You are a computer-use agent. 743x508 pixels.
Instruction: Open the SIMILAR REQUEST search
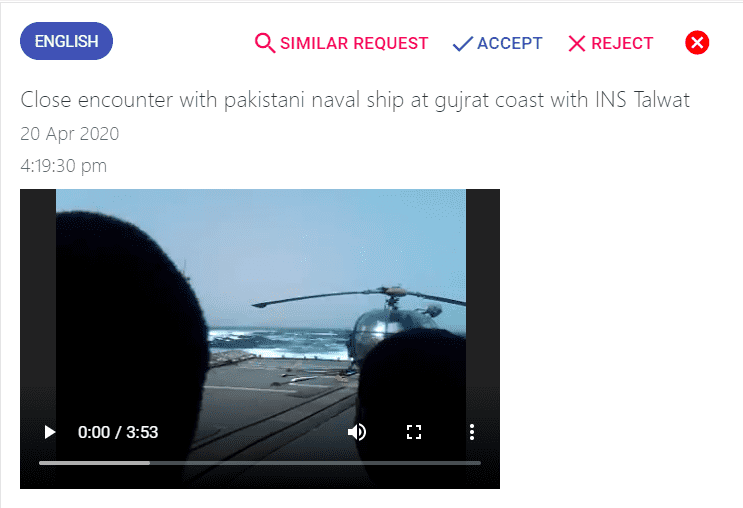point(341,43)
